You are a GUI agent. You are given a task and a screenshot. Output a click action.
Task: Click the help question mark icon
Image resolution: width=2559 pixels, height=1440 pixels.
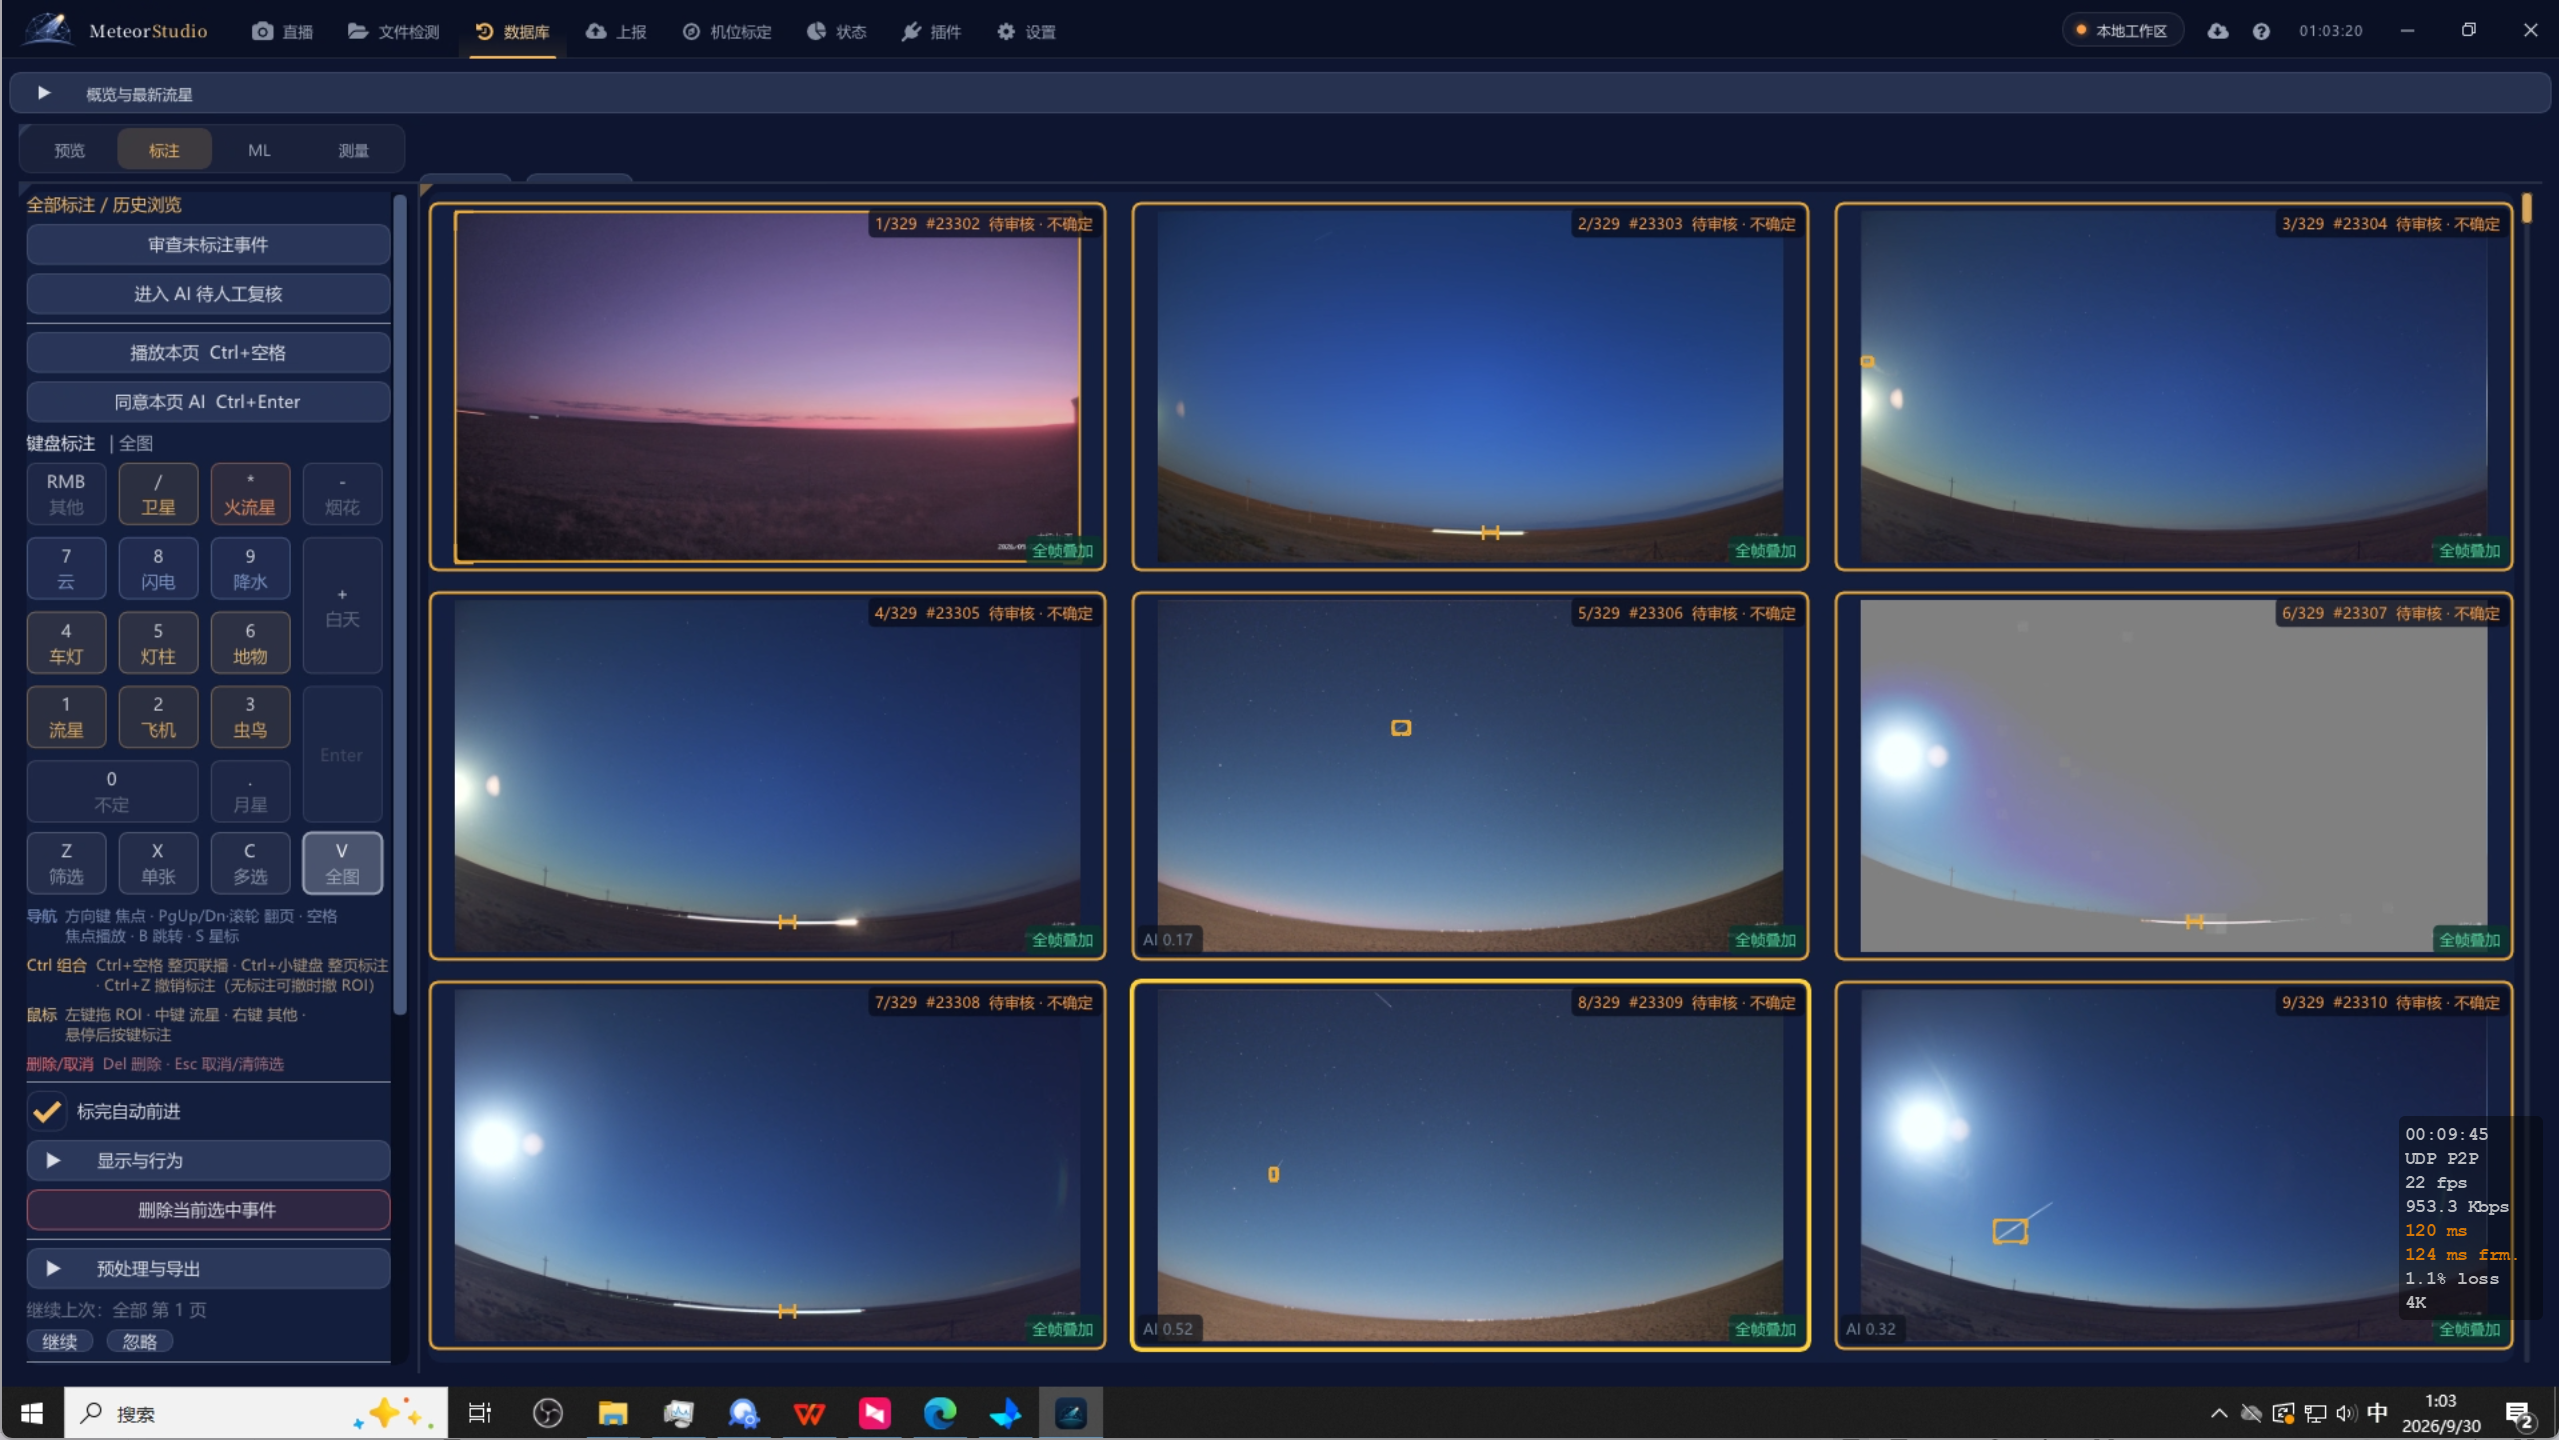point(2260,31)
